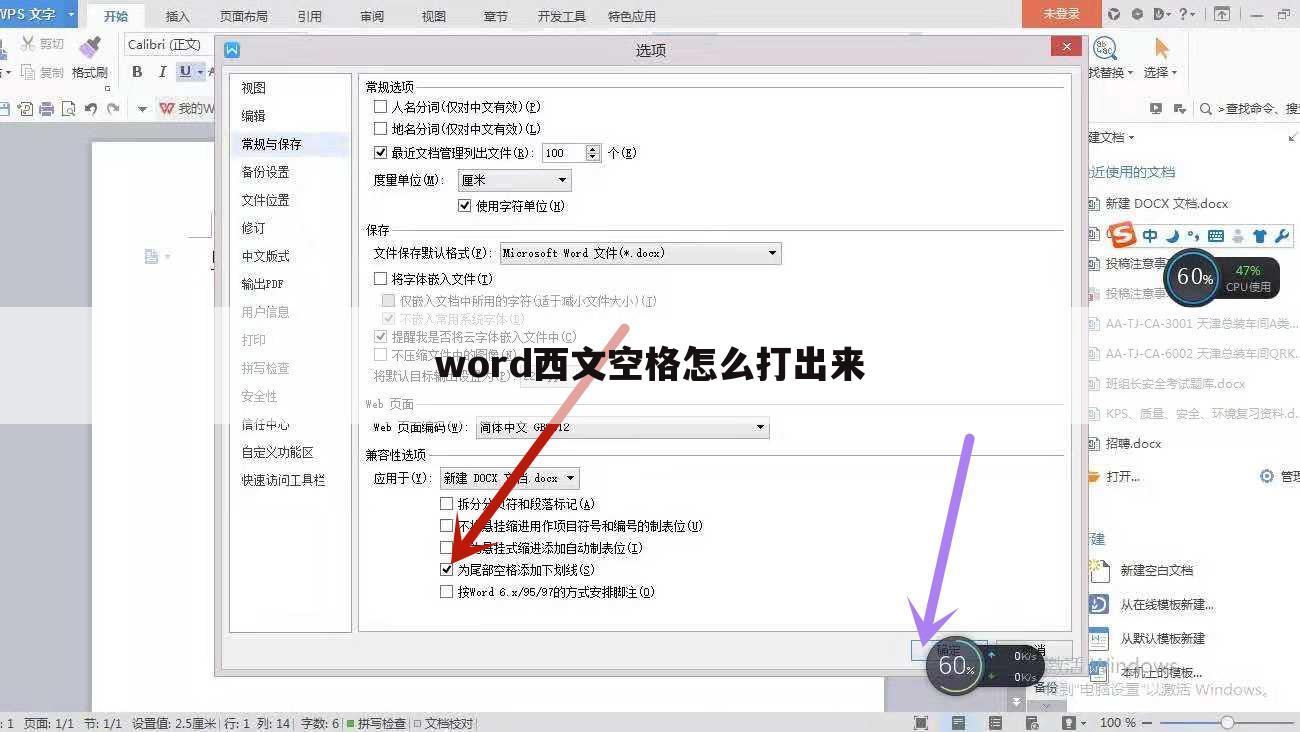The image size is (1300, 732).
Task: Toggle 拼写检查 in status bar
Action: [x=376, y=723]
